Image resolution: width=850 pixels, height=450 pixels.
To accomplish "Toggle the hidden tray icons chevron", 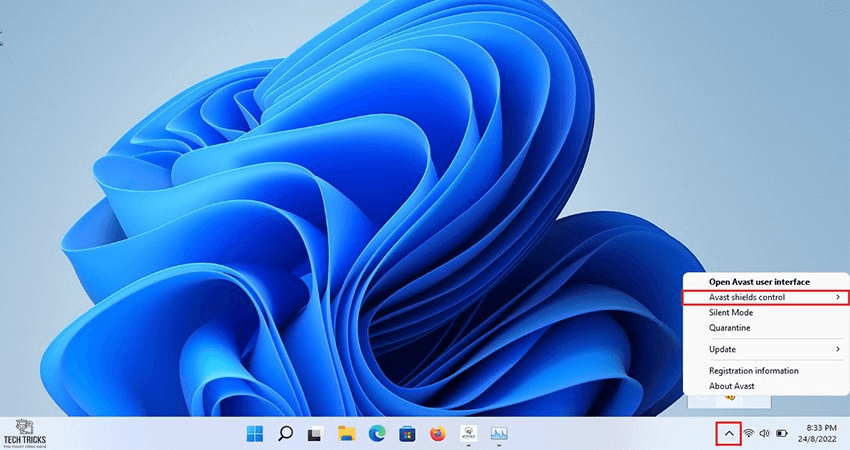I will (729, 433).
